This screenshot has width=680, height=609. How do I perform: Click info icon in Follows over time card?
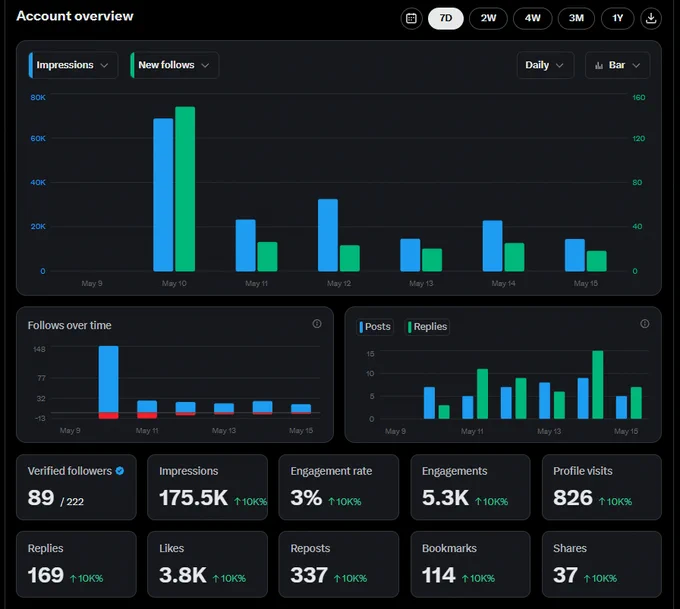[317, 324]
